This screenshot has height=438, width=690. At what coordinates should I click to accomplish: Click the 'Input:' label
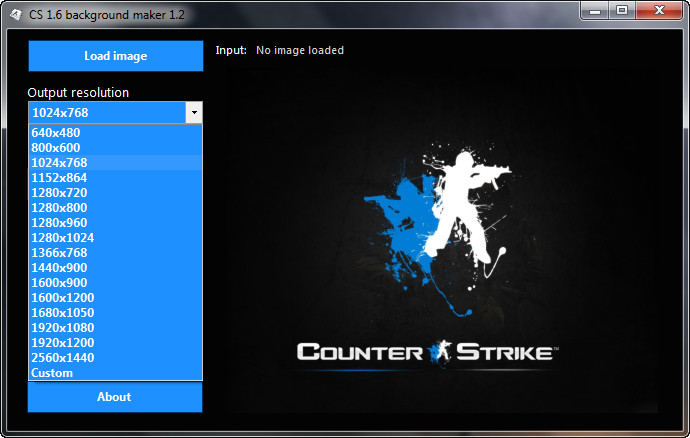tap(231, 50)
